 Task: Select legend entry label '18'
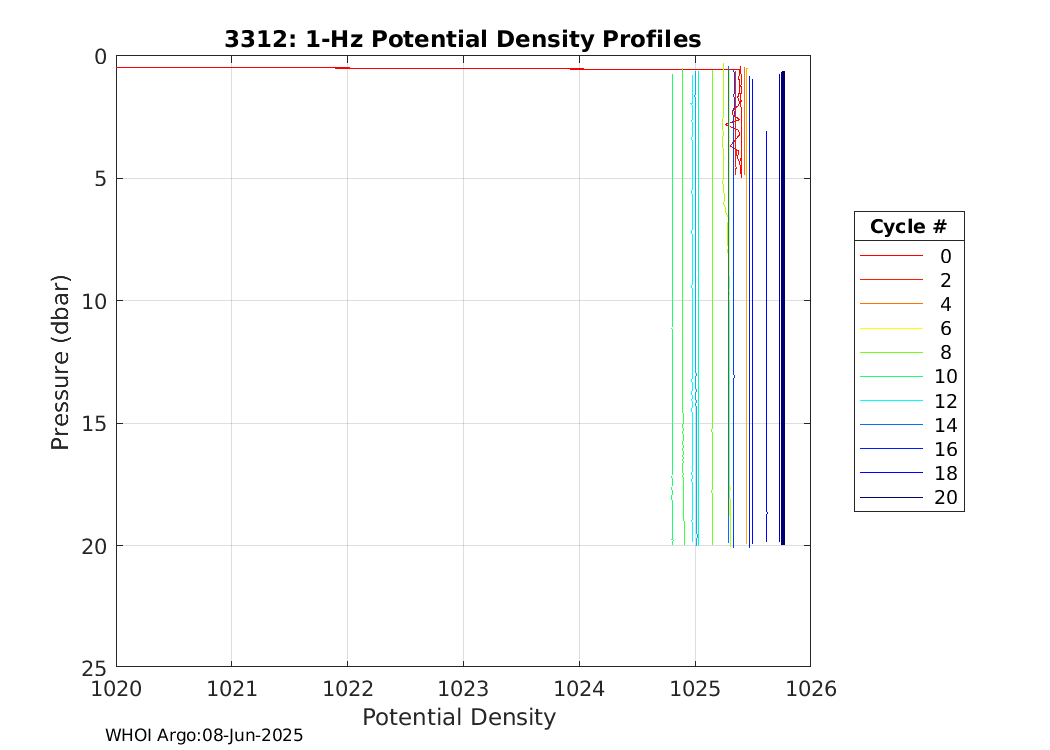point(946,473)
